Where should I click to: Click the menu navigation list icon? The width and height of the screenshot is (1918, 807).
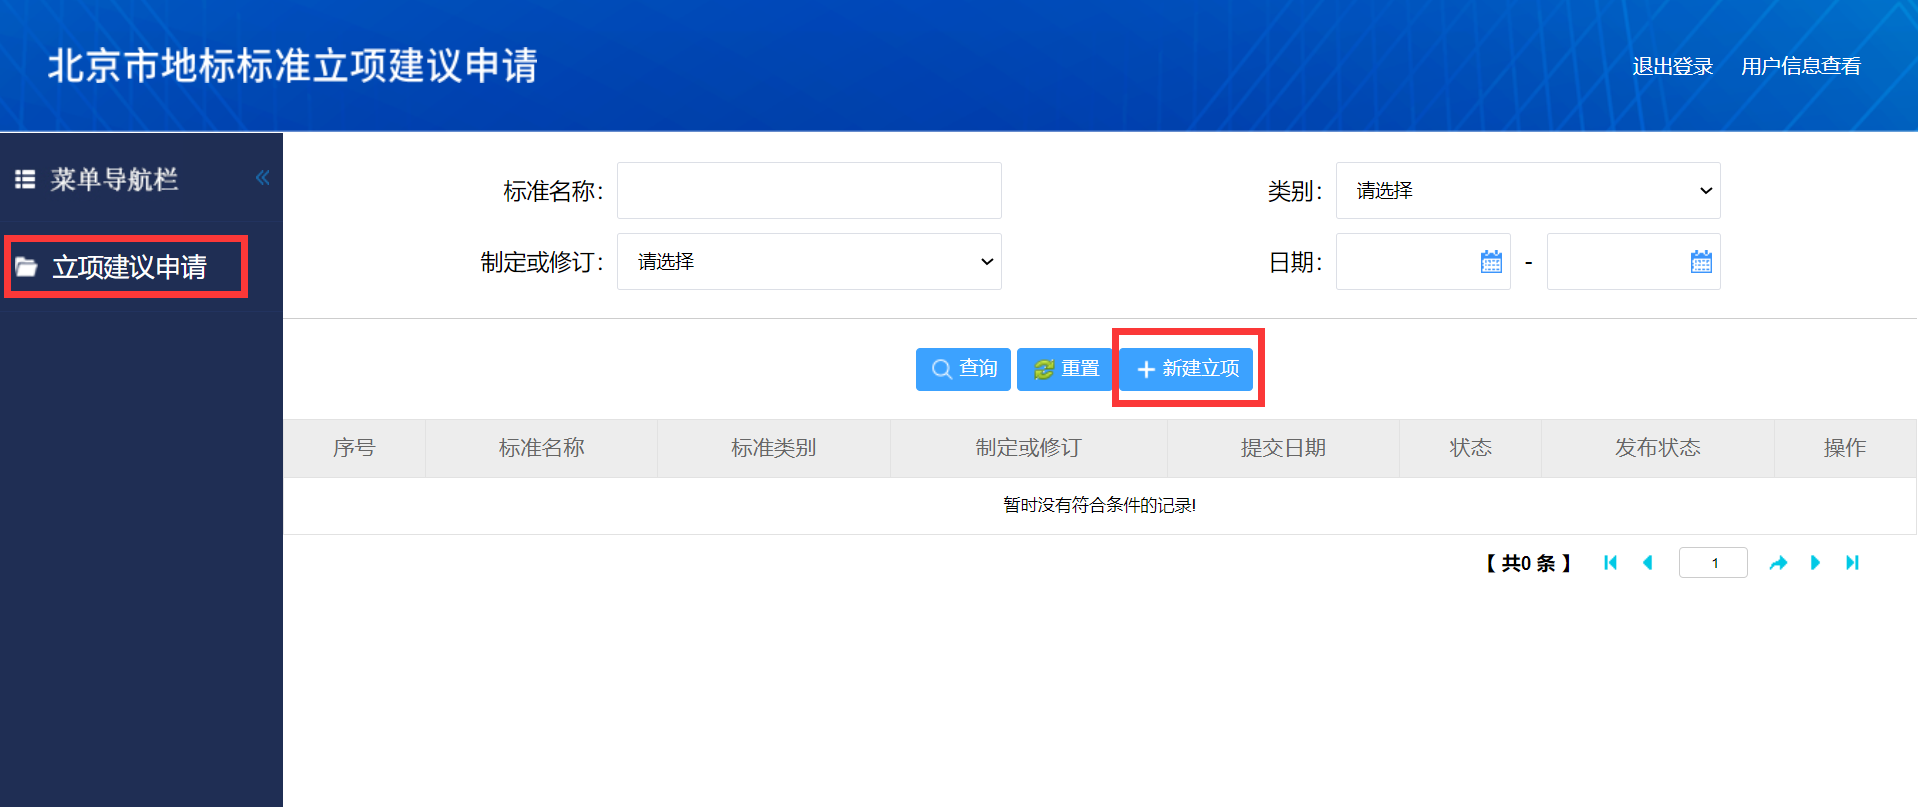[x=25, y=179]
